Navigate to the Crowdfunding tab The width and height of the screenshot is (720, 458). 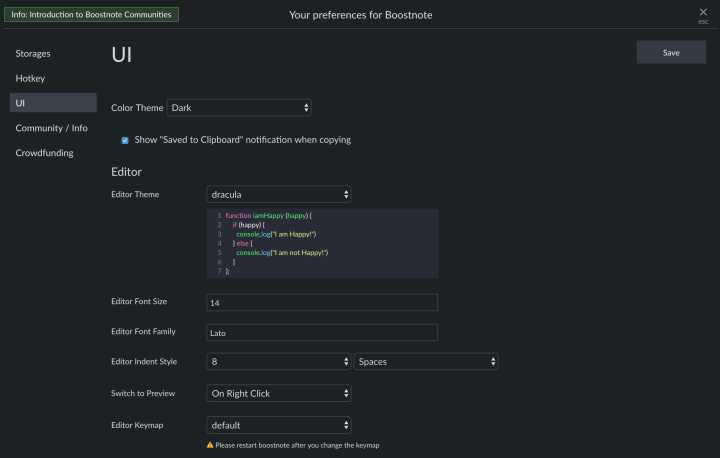click(45, 153)
